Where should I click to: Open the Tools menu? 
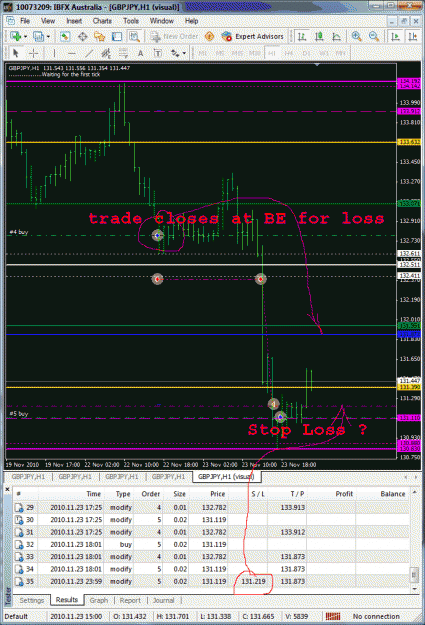click(x=131, y=21)
